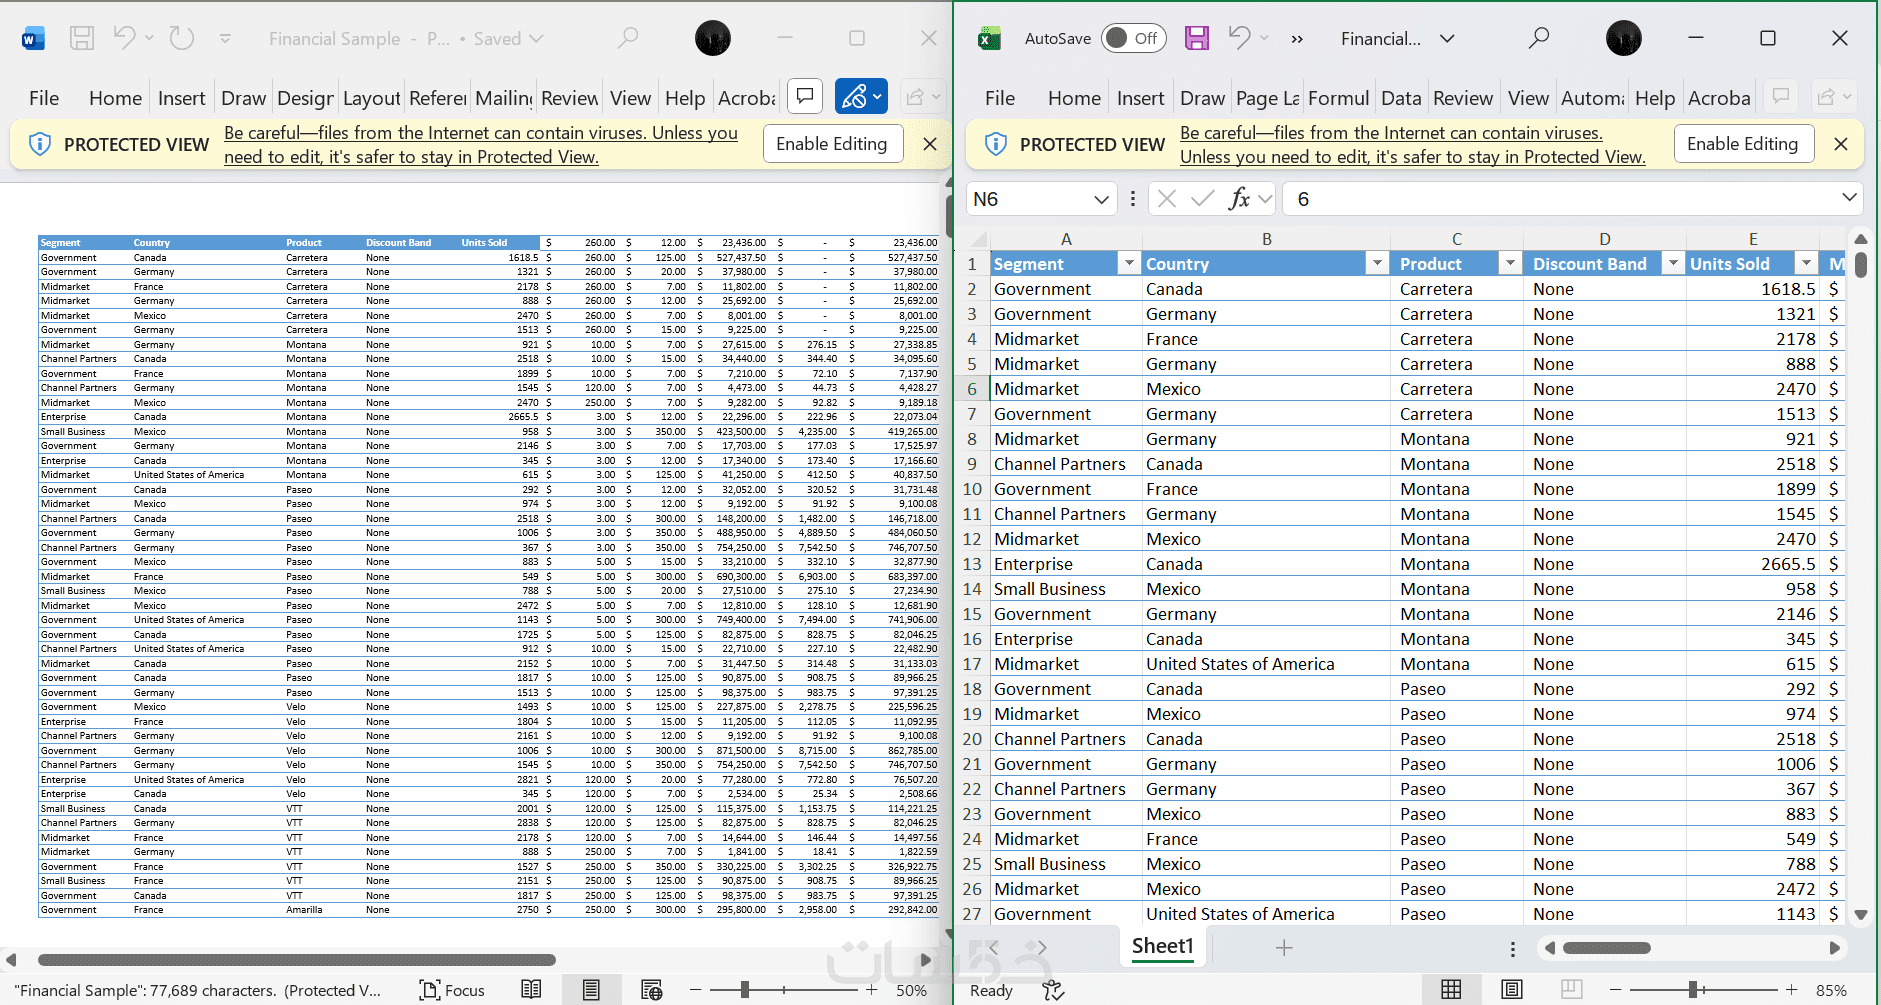Image resolution: width=1881 pixels, height=1005 pixels.
Task: Click the Word zoom slider handle
Action: (744, 990)
